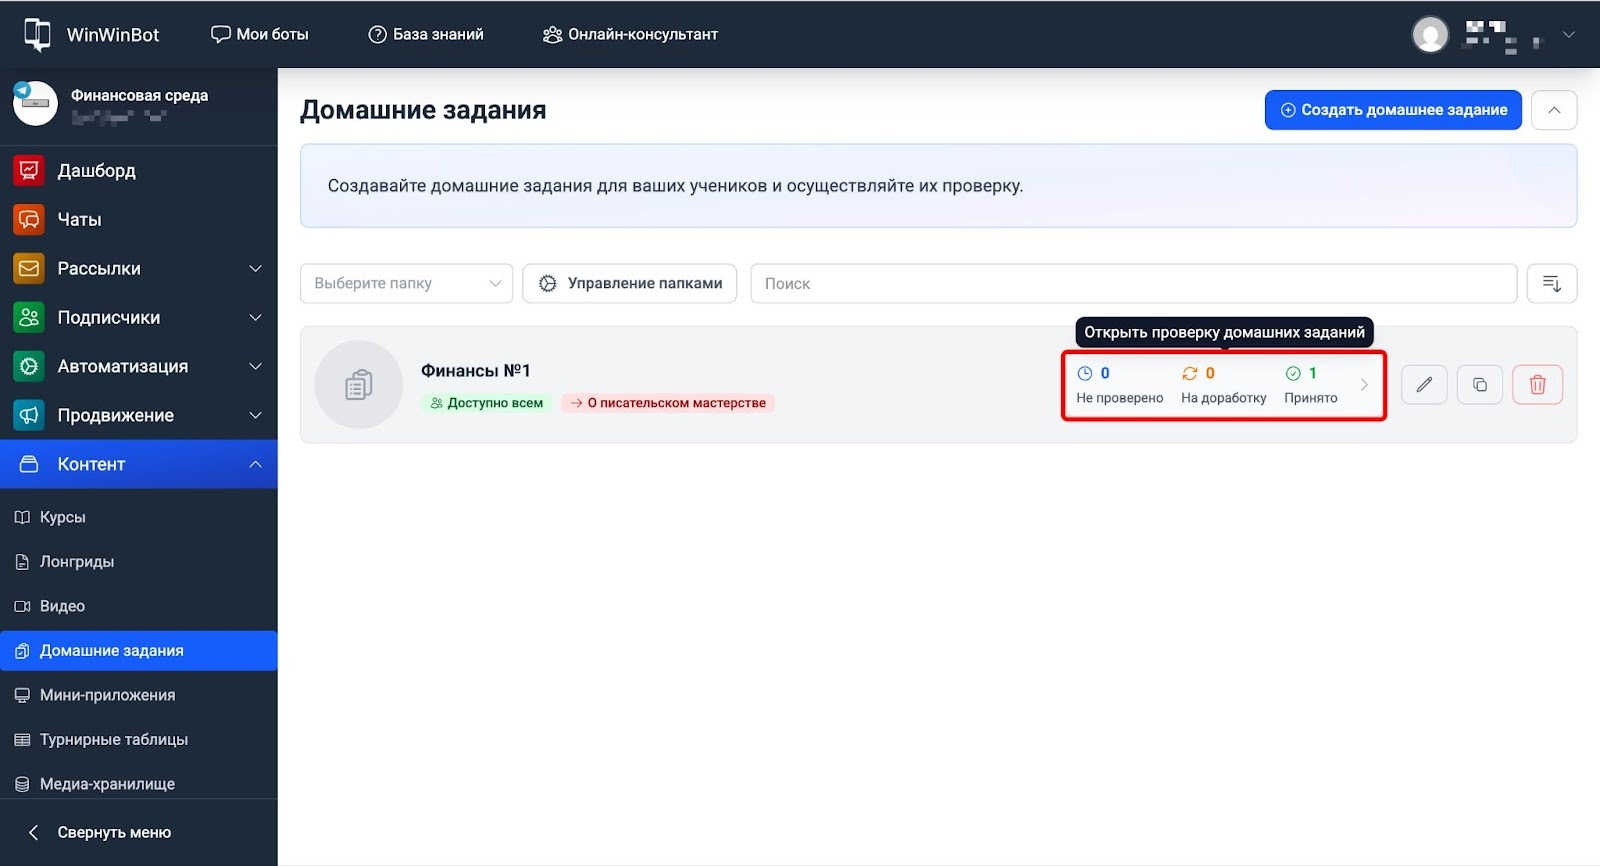Open Чаты from the sidebar
The height and width of the screenshot is (866, 1600).
[x=79, y=220]
